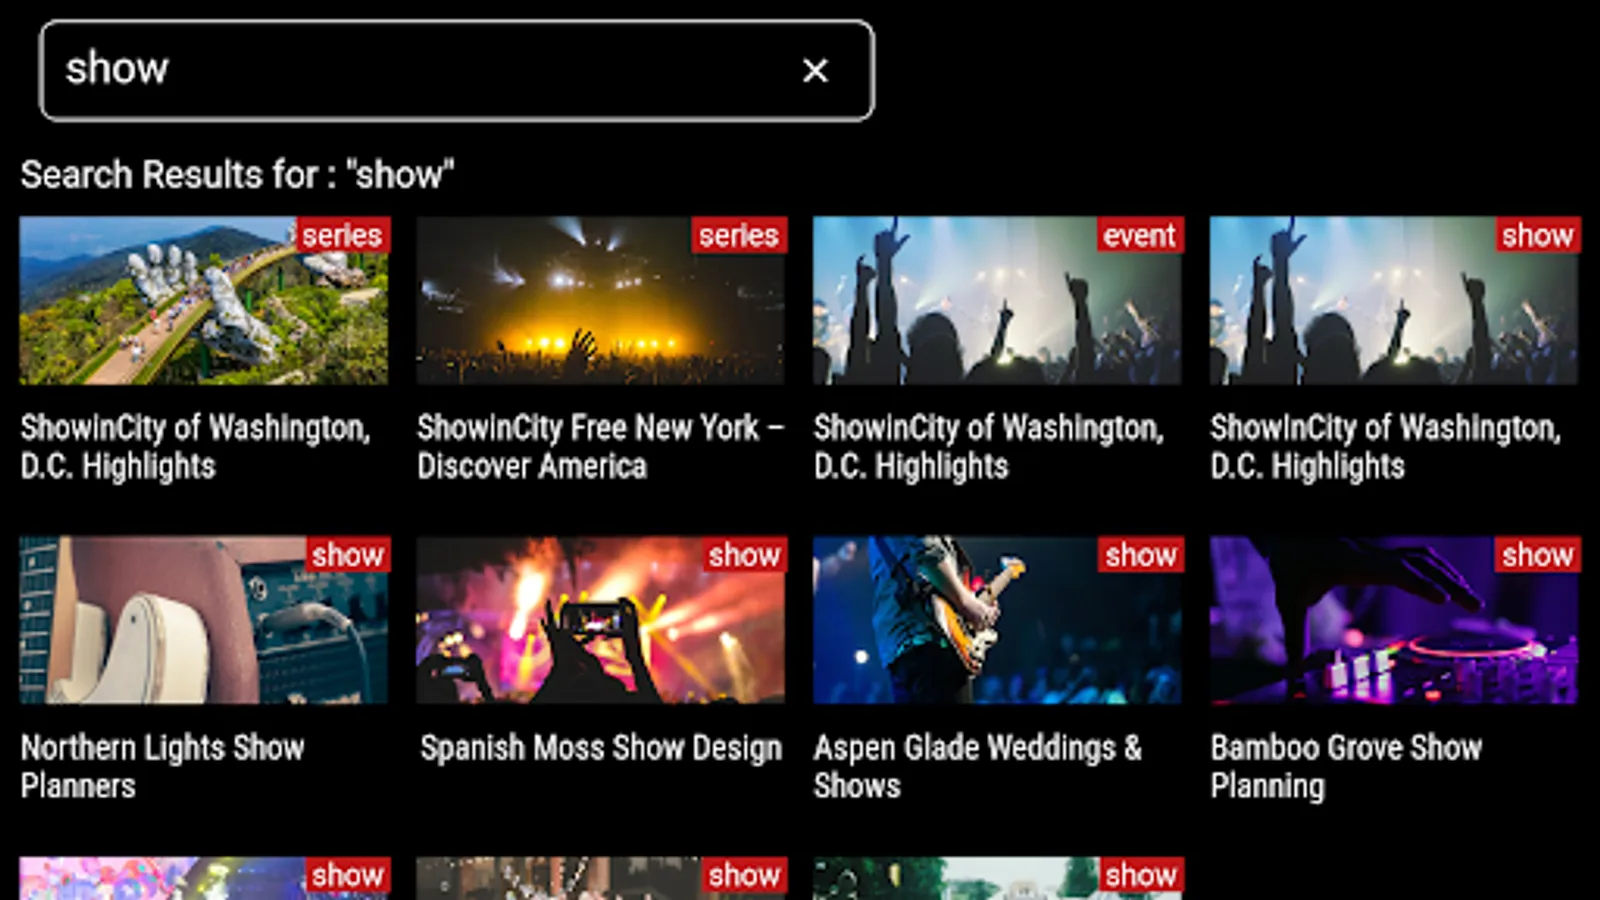The height and width of the screenshot is (900, 1600).
Task: Click the "series" badge on the hands bridge card
Action: click(x=342, y=235)
